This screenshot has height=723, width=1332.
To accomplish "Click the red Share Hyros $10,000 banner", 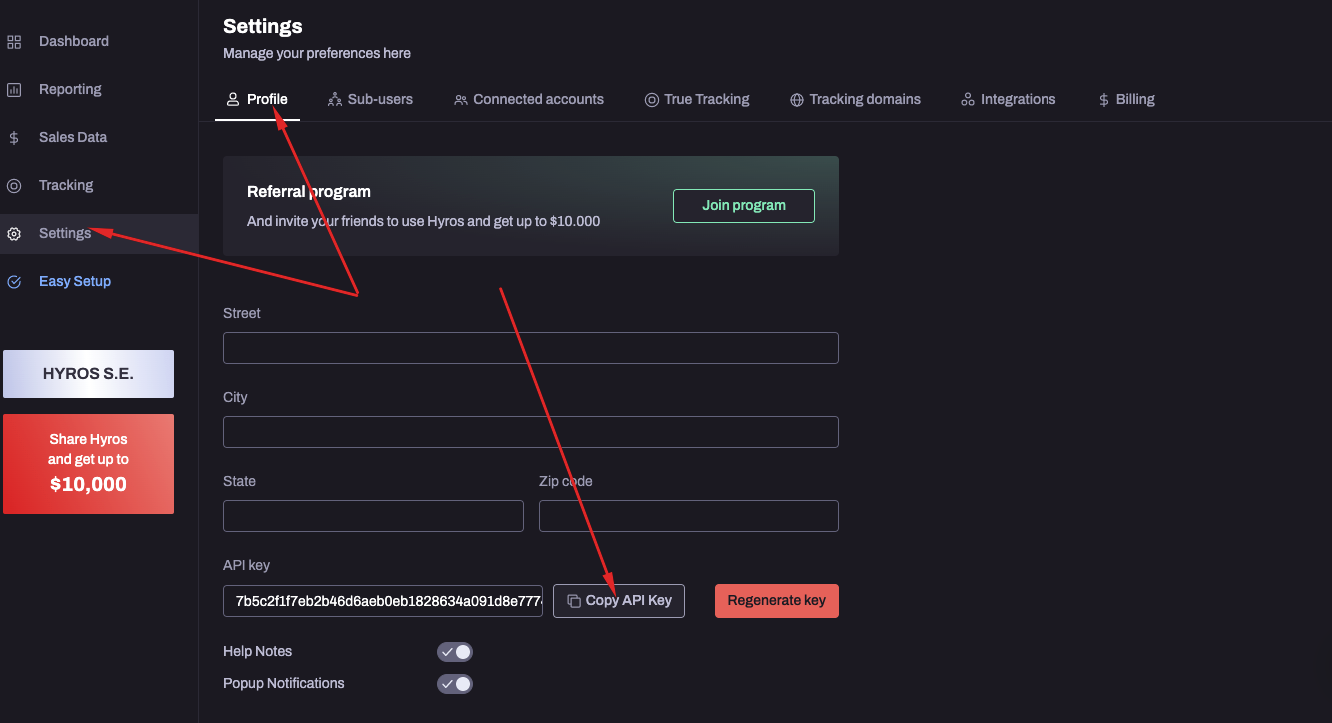I will pos(88,463).
